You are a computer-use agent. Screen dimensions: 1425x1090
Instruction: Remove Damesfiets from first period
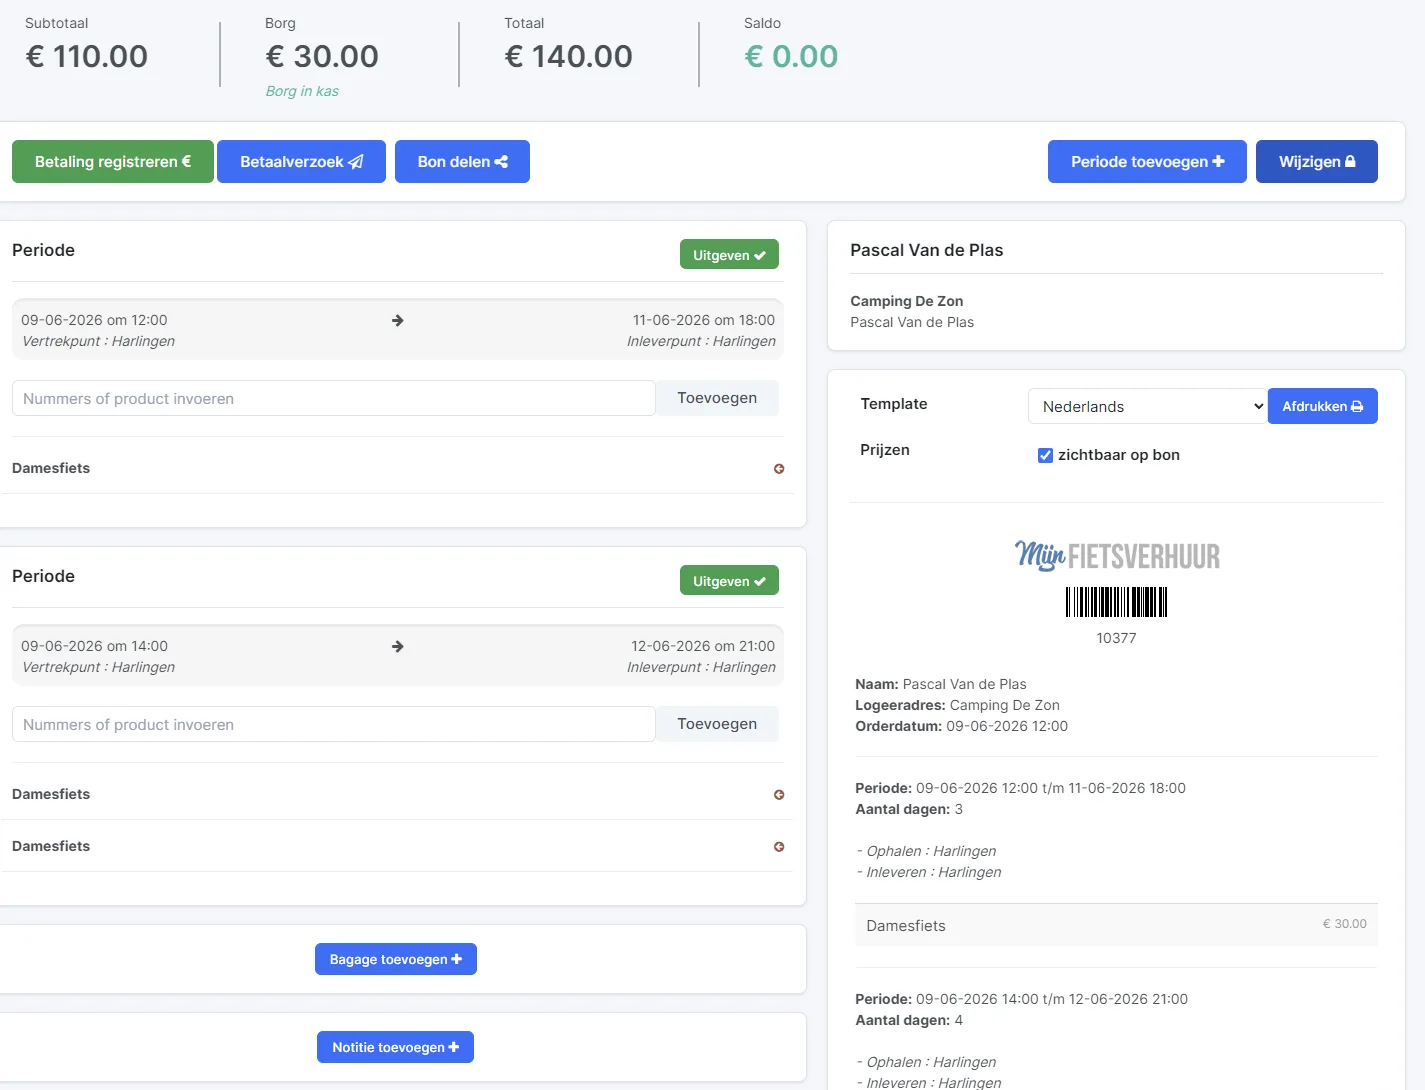point(779,469)
